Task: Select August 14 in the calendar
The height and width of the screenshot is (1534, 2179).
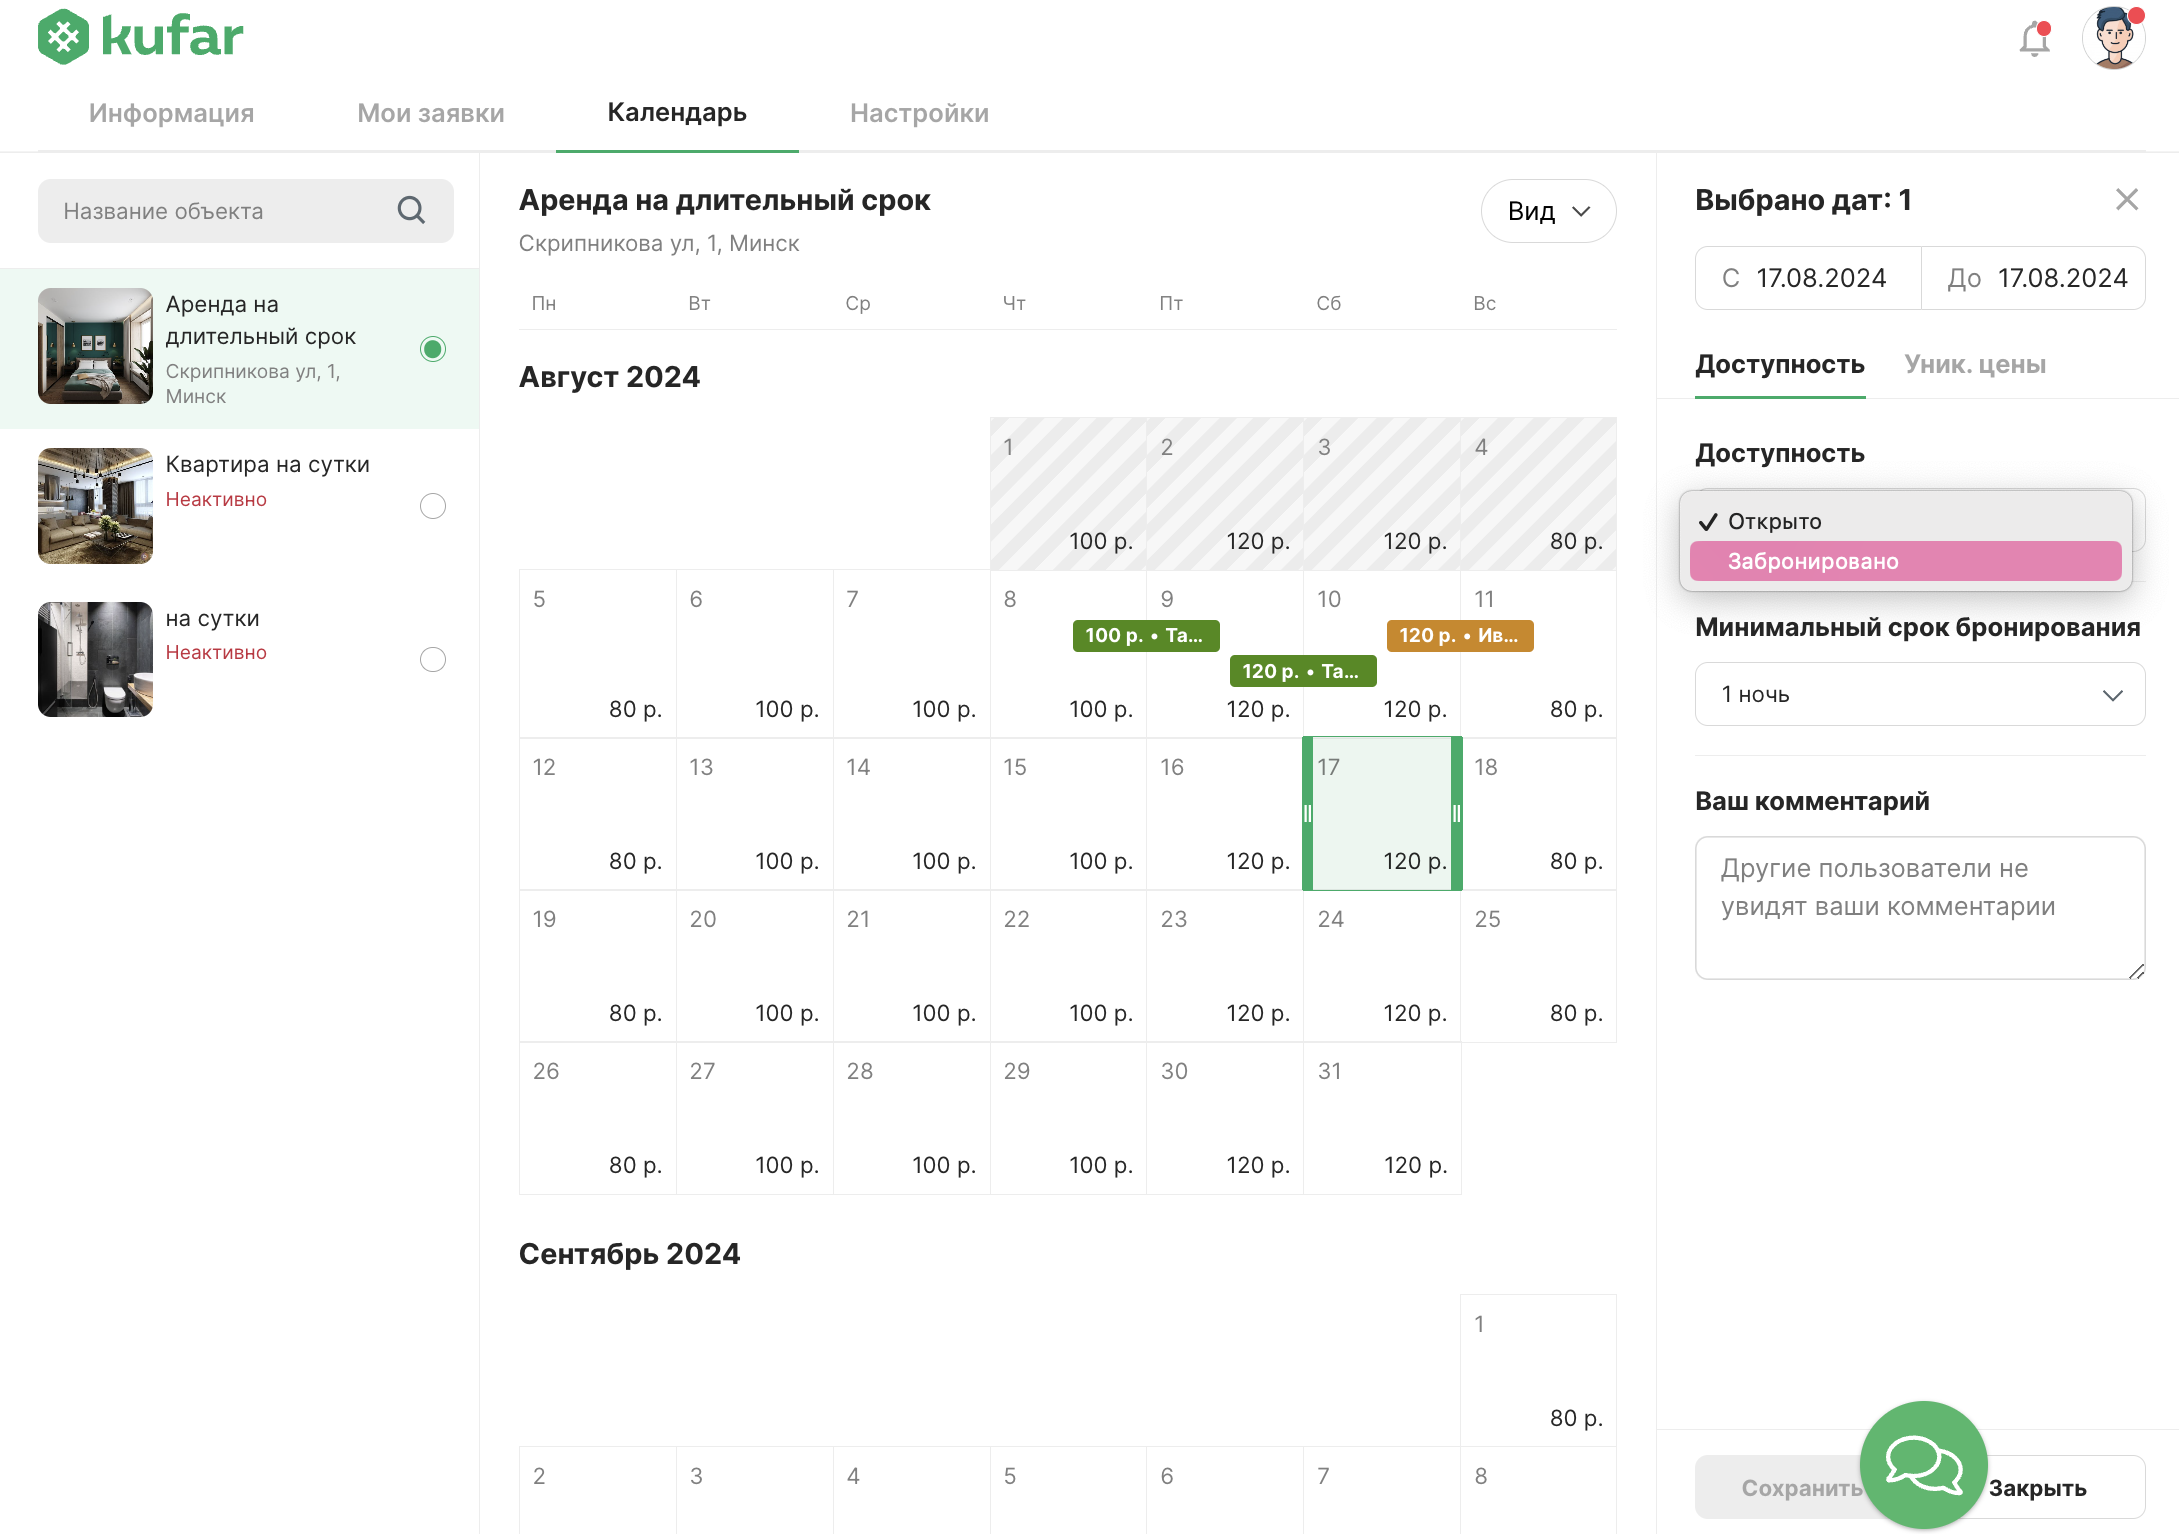Action: coord(912,814)
